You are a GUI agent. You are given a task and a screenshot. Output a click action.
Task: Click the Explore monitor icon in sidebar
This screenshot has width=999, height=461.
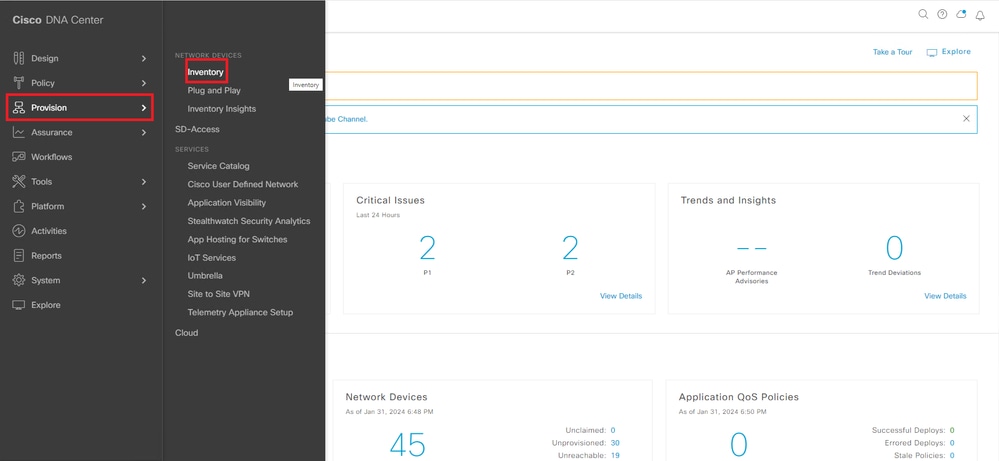coord(18,305)
